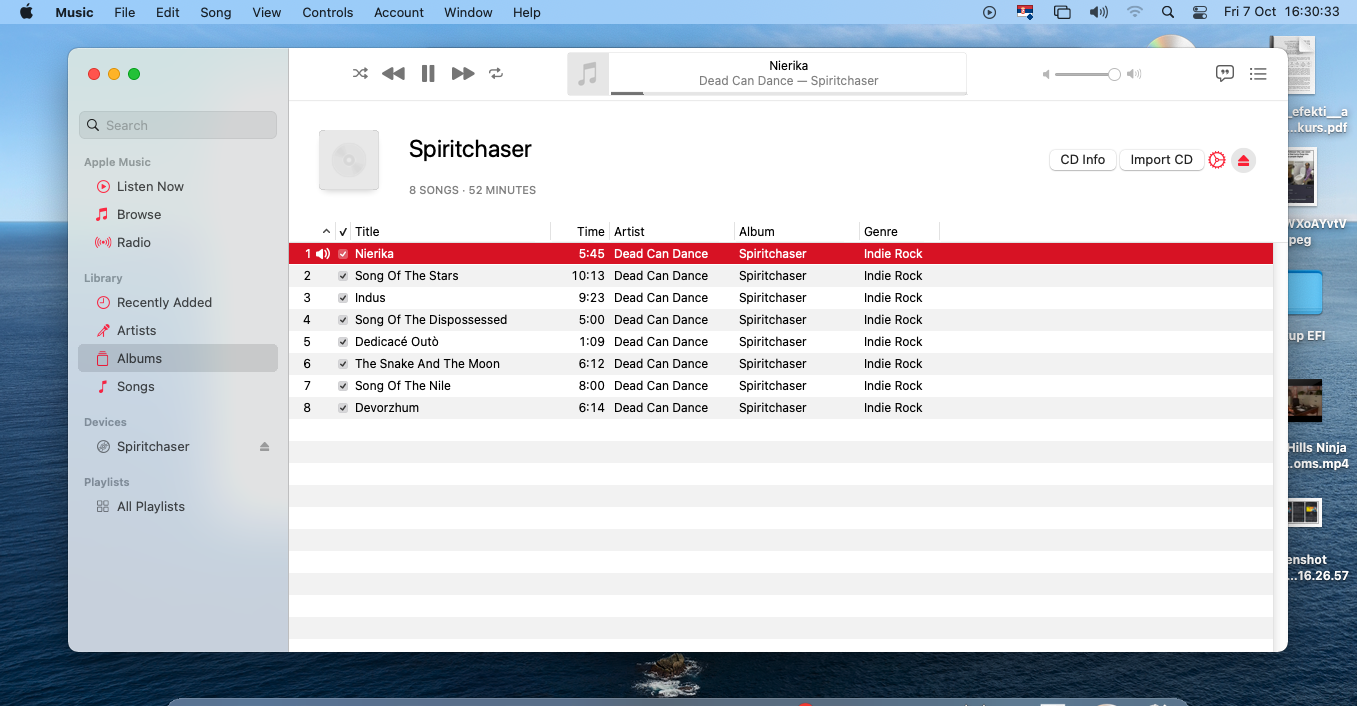Open the View menu
Screen dimensions: 1357x706
267,12
